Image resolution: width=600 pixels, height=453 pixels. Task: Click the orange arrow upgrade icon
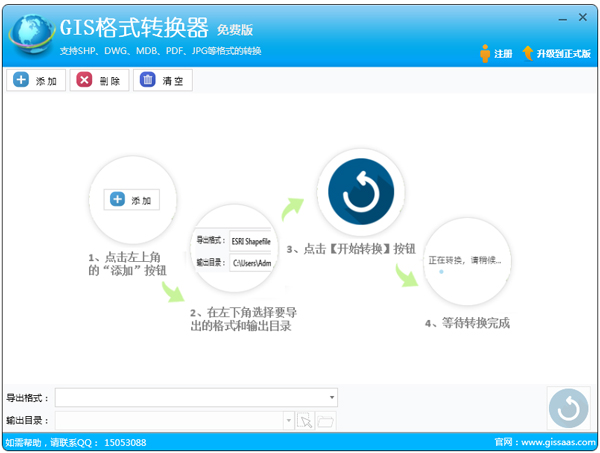click(527, 53)
